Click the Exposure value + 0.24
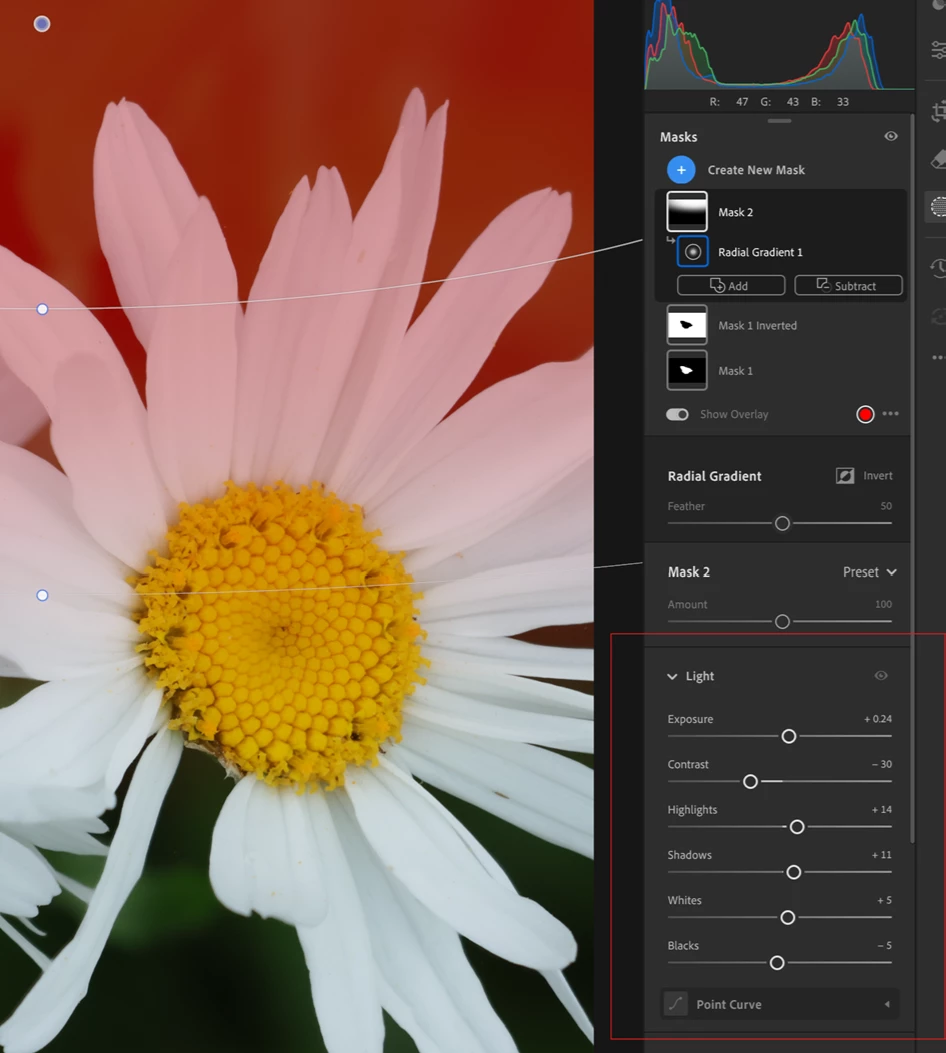Viewport: 946px width, 1053px height. [878, 719]
